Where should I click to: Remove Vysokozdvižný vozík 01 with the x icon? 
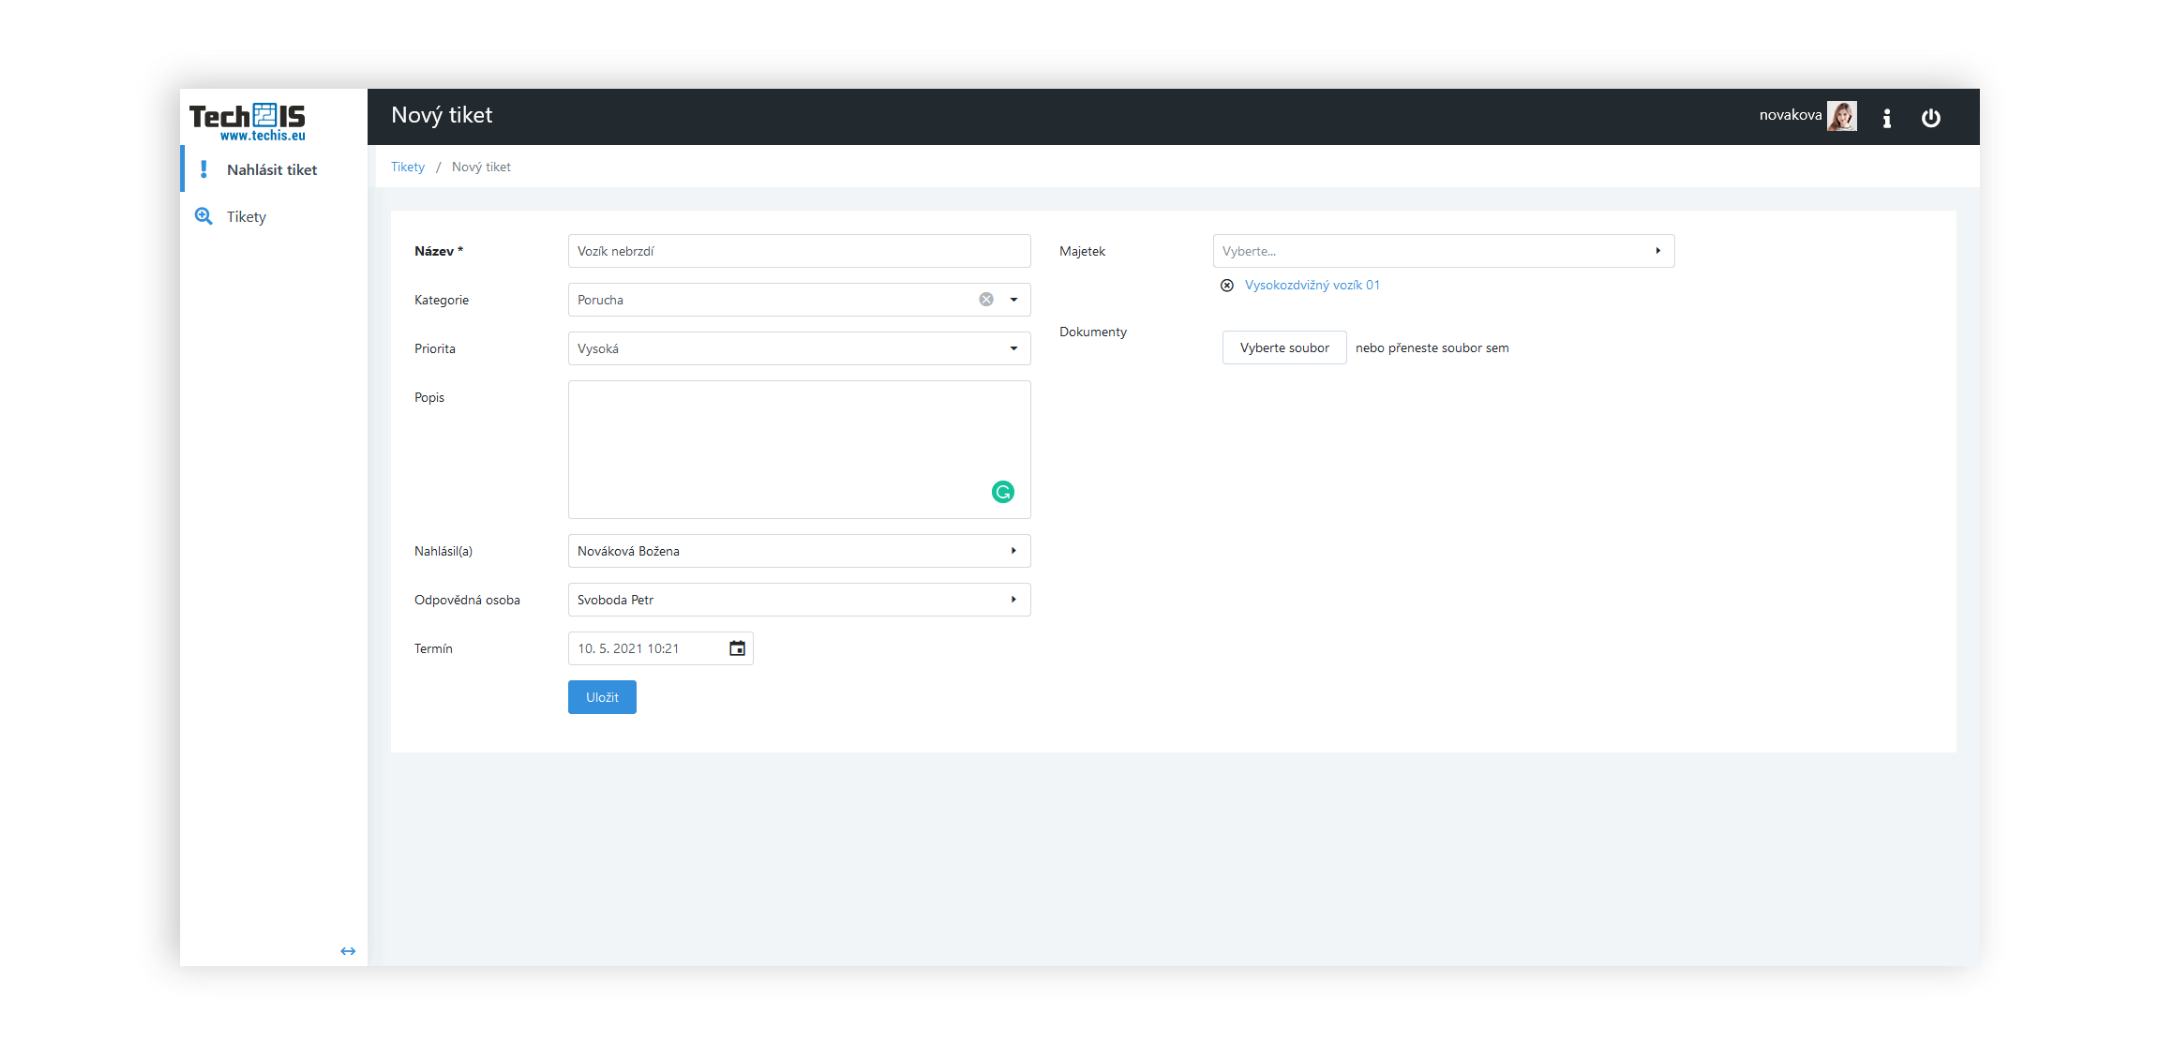pyautogui.click(x=1227, y=285)
